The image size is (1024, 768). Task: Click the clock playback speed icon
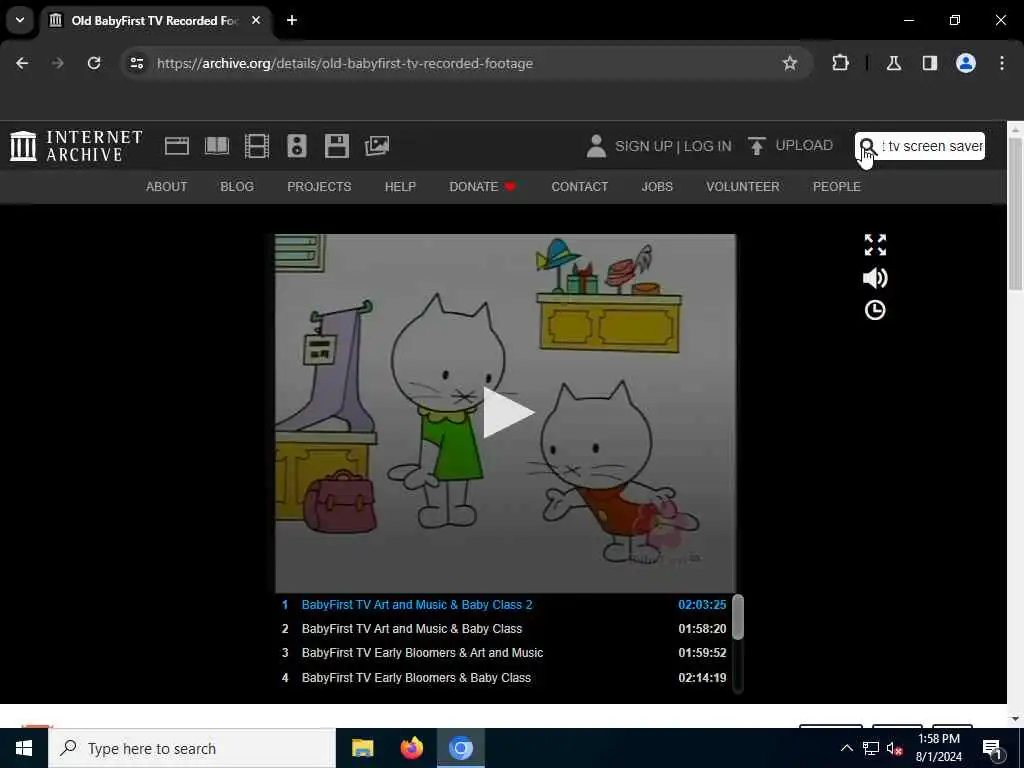875,310
